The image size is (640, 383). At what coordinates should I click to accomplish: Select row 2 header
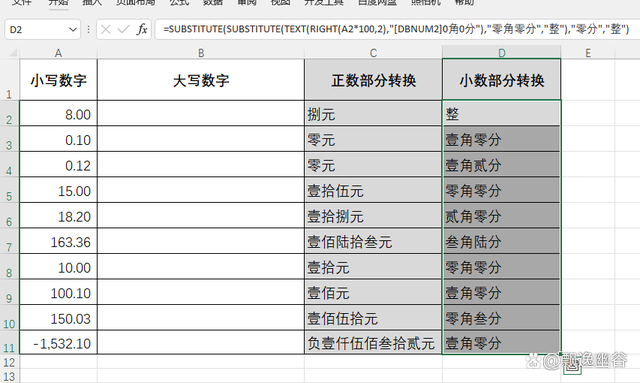point(9,114)
